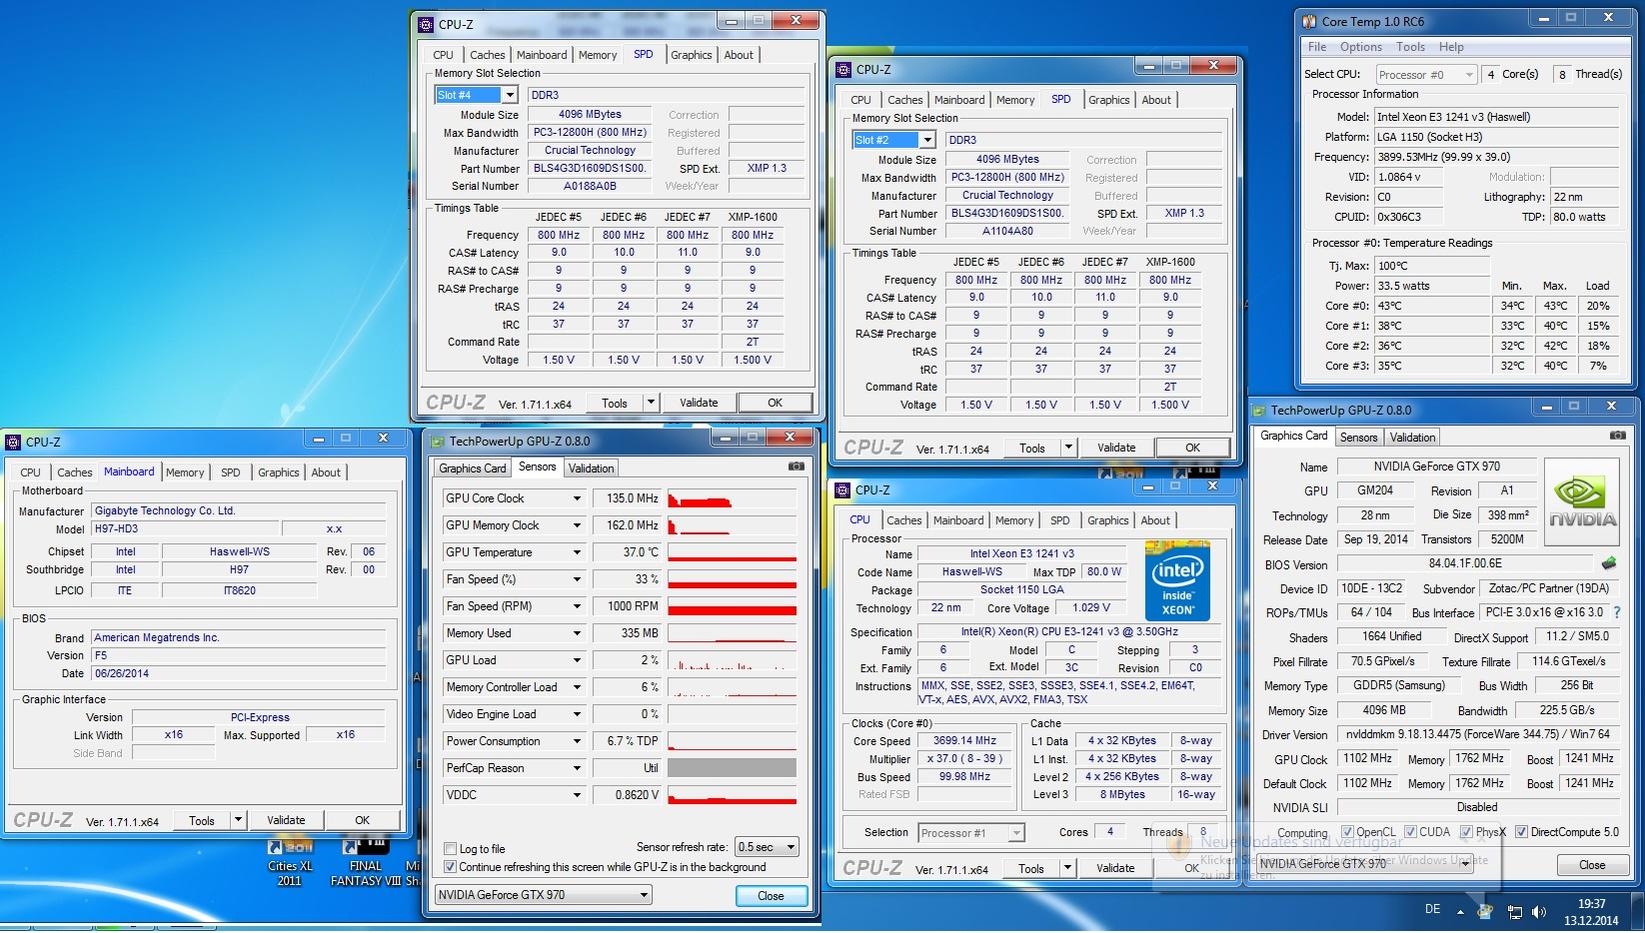Viewport: 1645px width, 933px height.
Task: Switch to About tab in CPU-Z Slot #2 window
Action: (x=1156, y=100)
